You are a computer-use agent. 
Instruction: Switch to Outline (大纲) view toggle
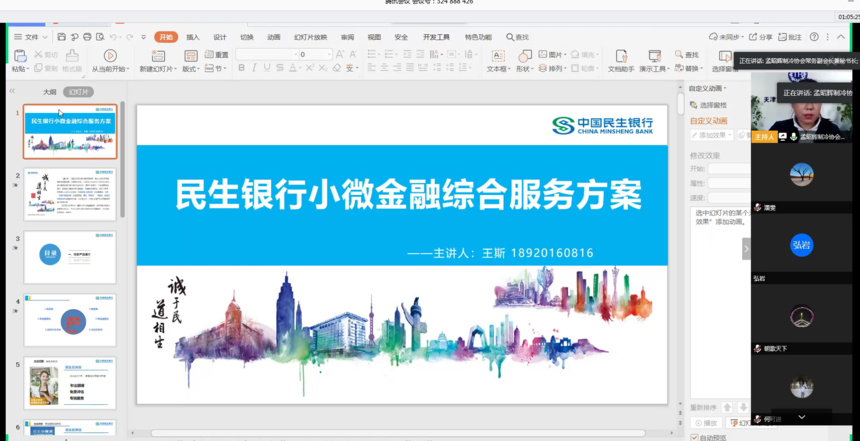point(50,92)
